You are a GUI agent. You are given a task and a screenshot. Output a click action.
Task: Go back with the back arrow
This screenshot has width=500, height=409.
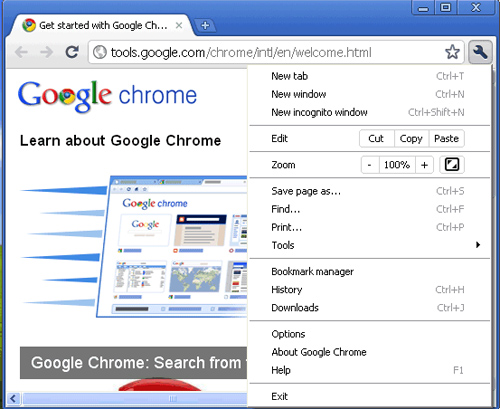click(x=22, y=52)
